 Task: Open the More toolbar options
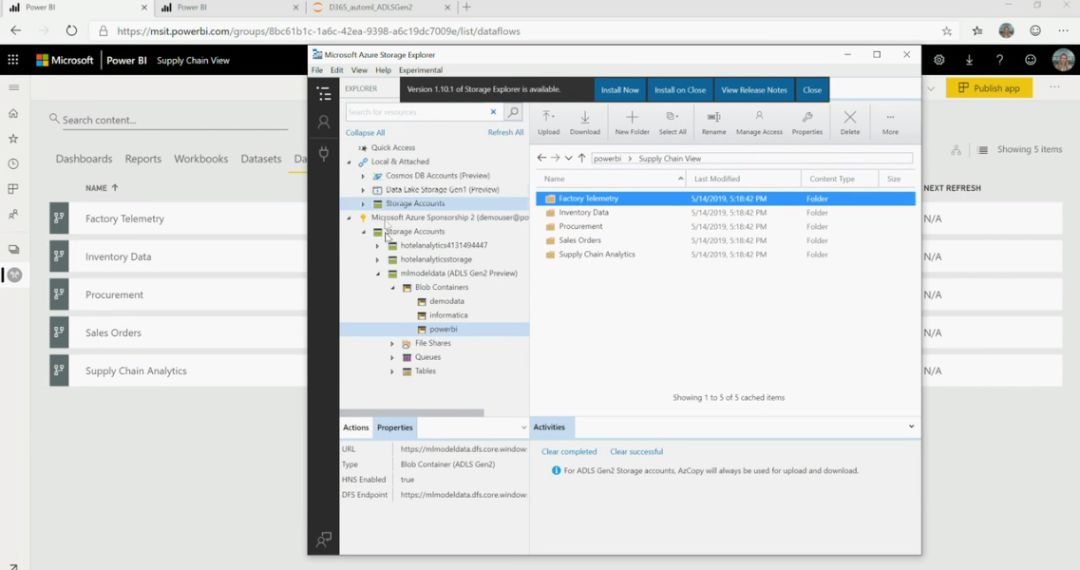click(x=890, y=123)
